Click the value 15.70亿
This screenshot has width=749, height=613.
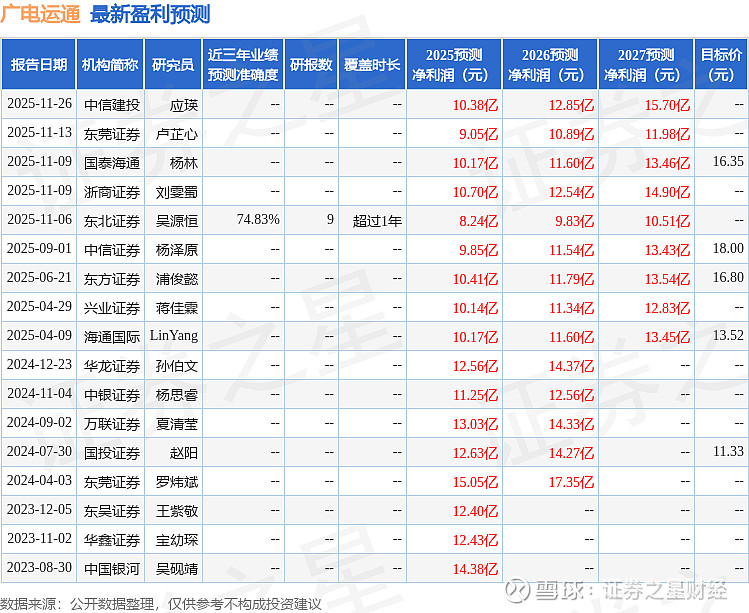pyautogui.click(x=667, y=105)
